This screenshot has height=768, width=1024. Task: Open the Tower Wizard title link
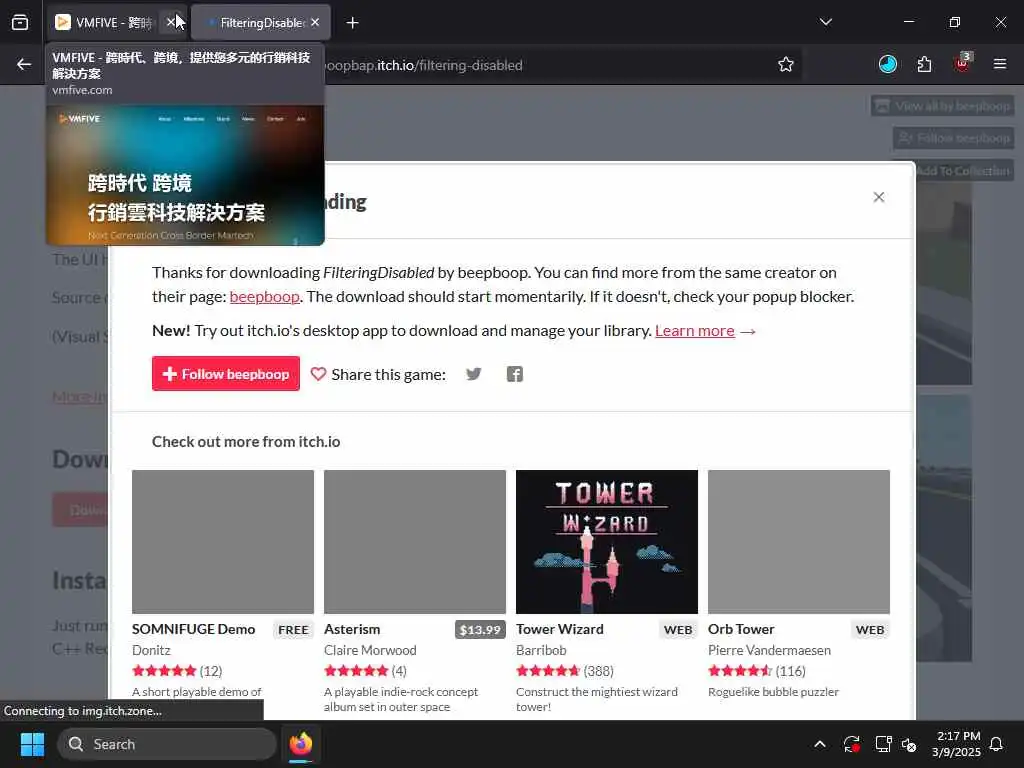pyautogui.click(x=560, y=630)
